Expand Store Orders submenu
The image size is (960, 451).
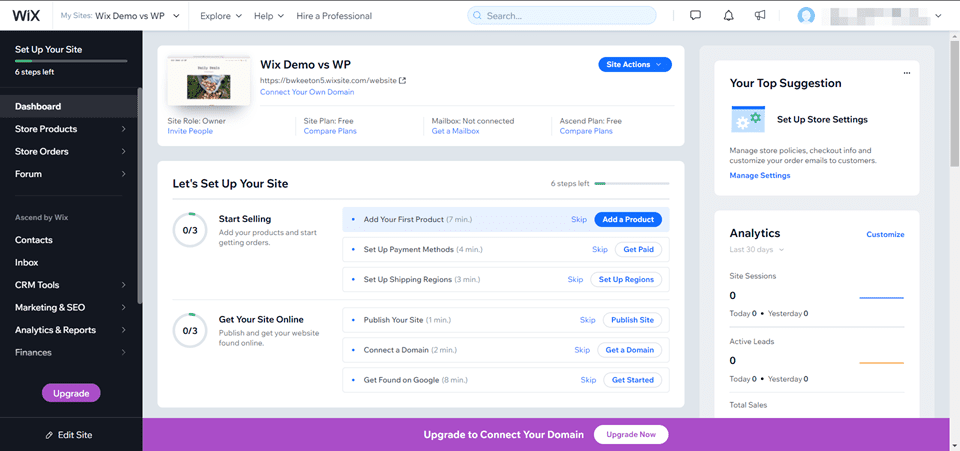(124, 152)
